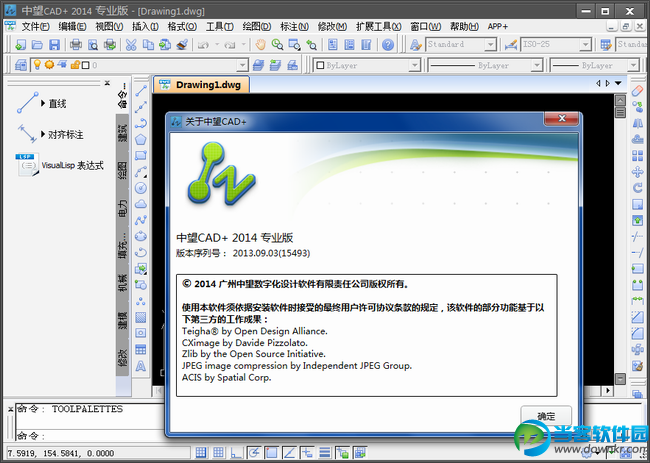Click the Print Preview icon
The image size is (650, 463).
93,44
